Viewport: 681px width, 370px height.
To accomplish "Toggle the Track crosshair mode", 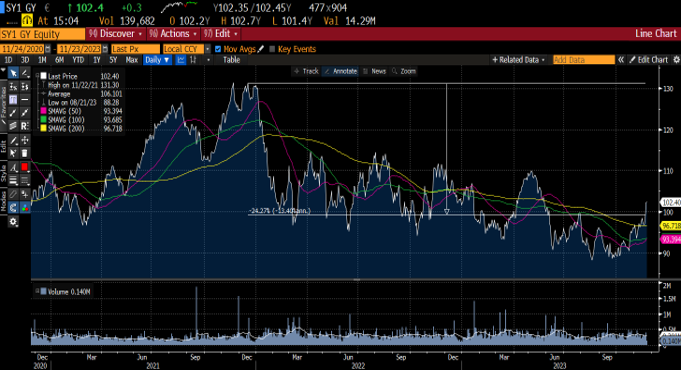I will [306, 71].
